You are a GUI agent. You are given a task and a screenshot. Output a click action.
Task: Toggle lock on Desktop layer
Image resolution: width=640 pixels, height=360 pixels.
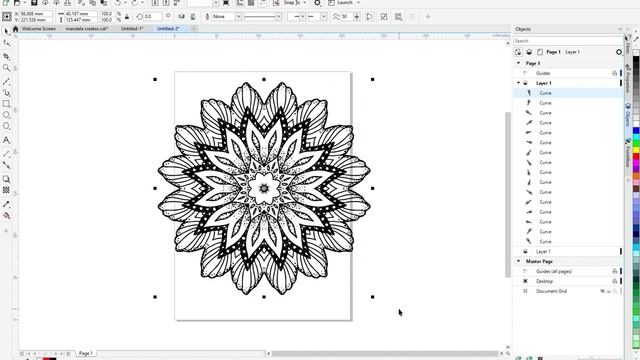[614, 281]
